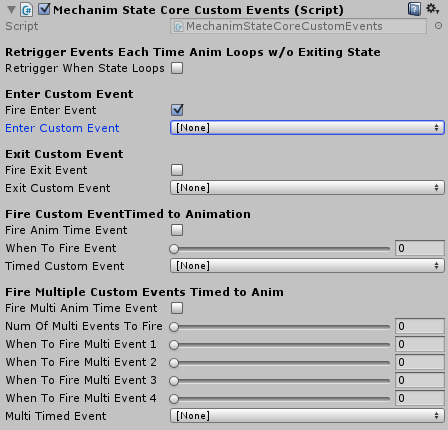Uncheck Fire Enter Event
This screenshot has height=430, width=448.
point(177,110)
